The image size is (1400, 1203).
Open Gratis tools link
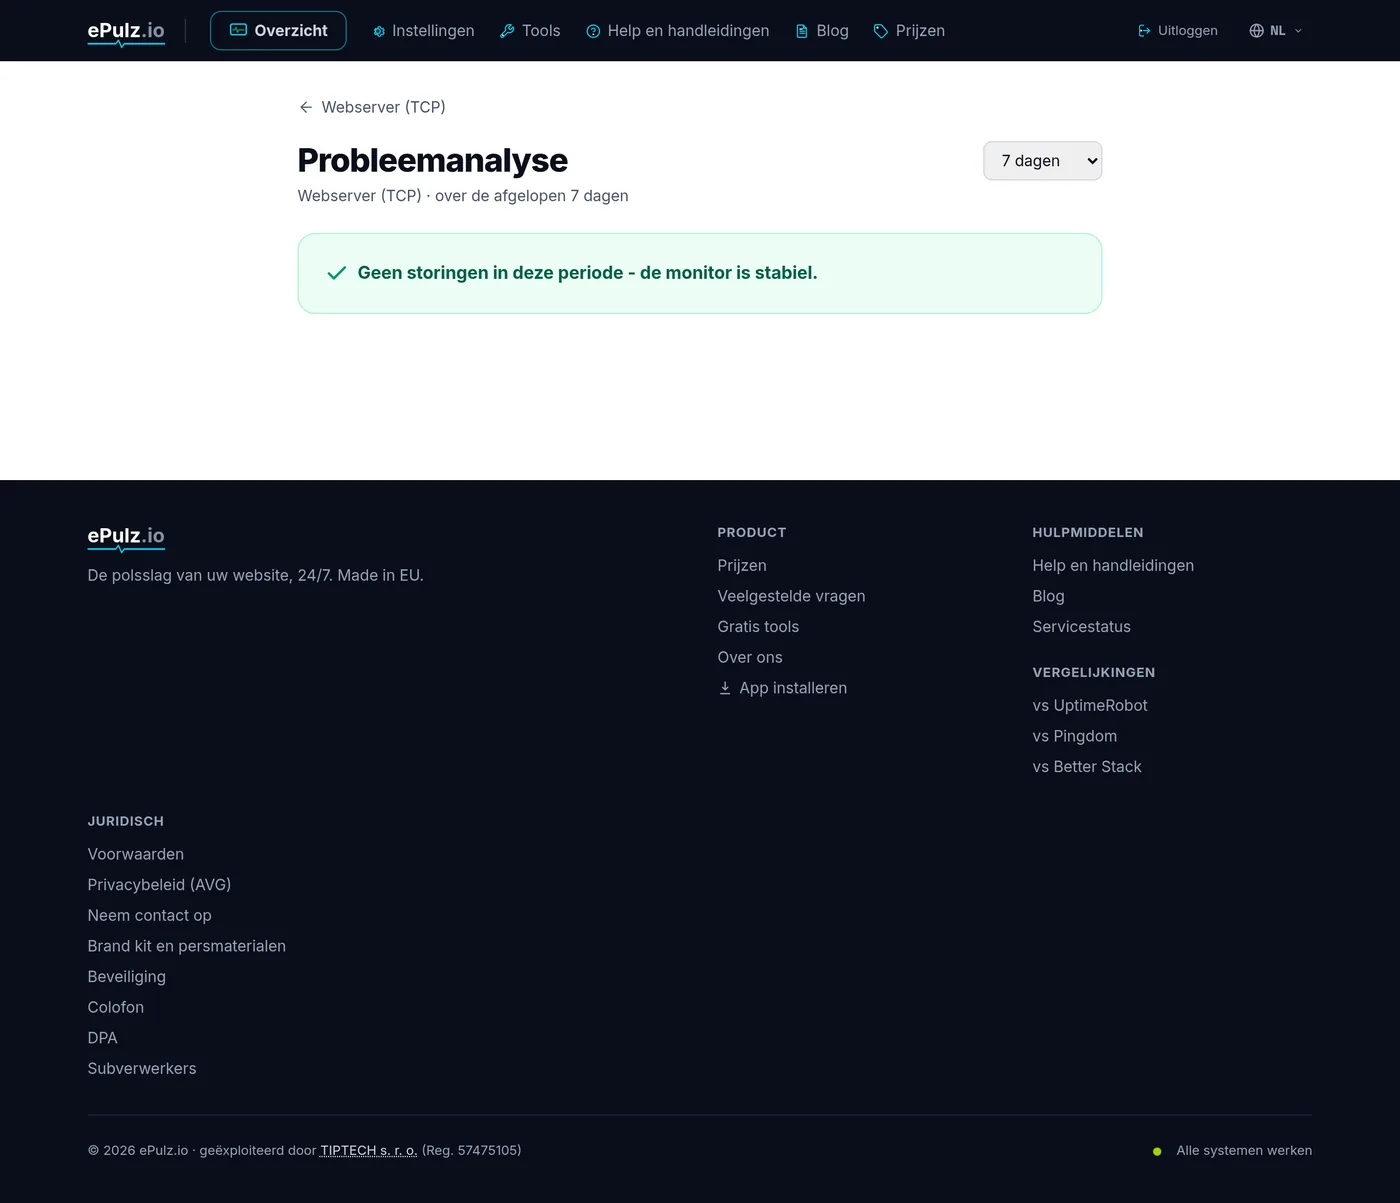click(x=758, y=627)
